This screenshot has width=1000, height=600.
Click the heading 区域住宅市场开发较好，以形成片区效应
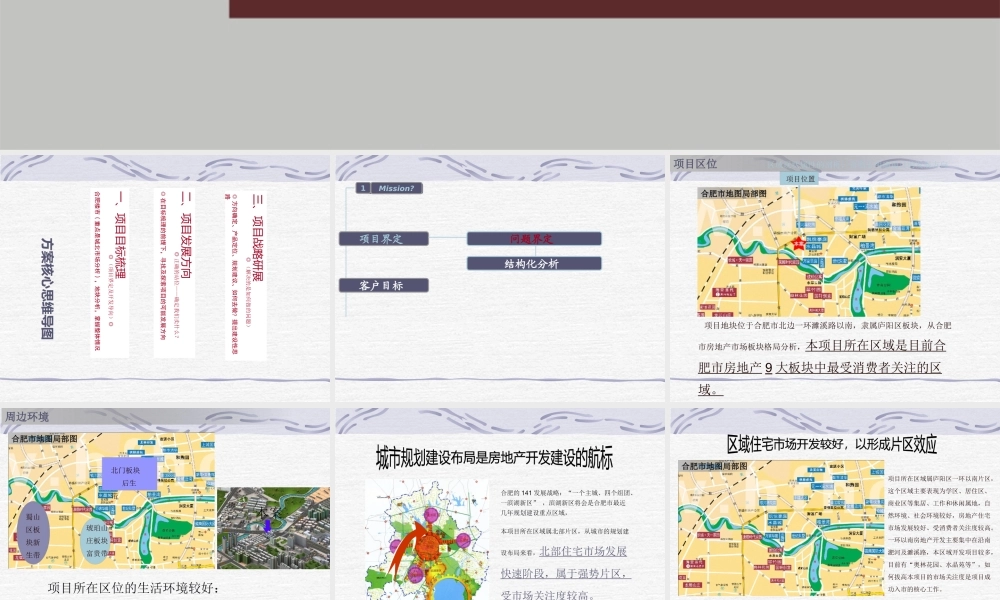tap(832, 444)
